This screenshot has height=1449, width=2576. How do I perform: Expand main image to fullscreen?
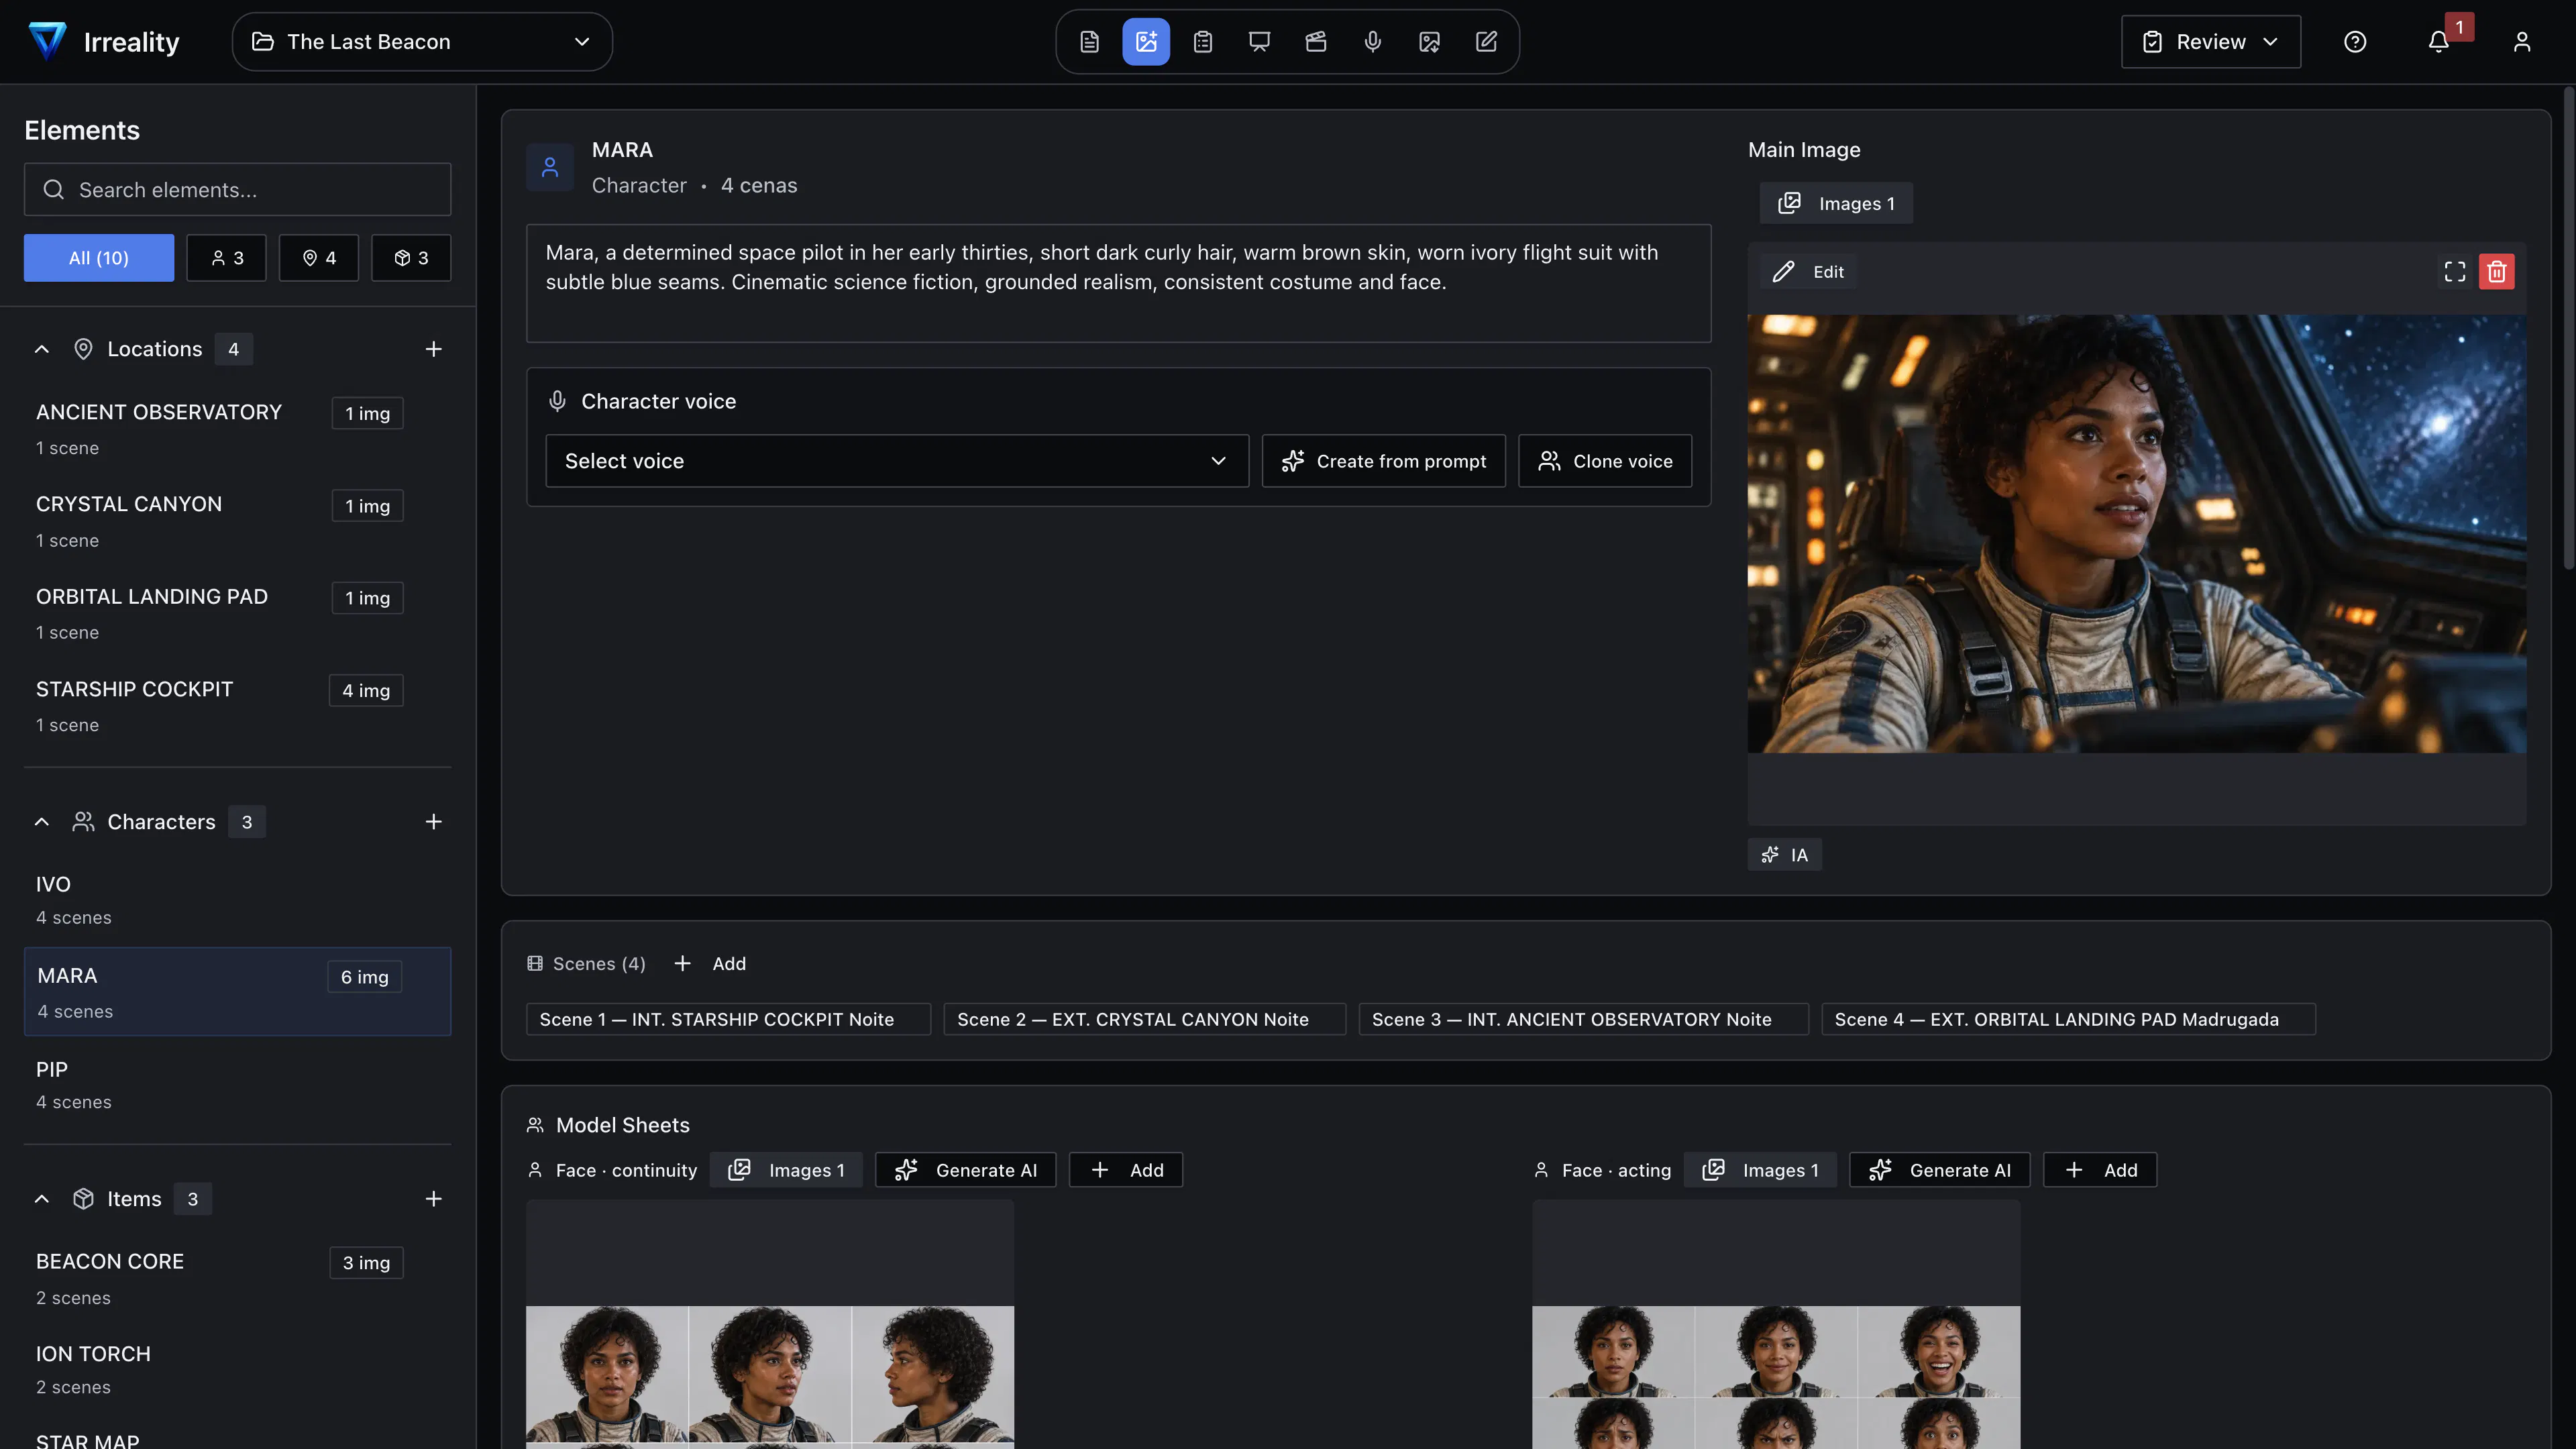(x=2455, y=272)
